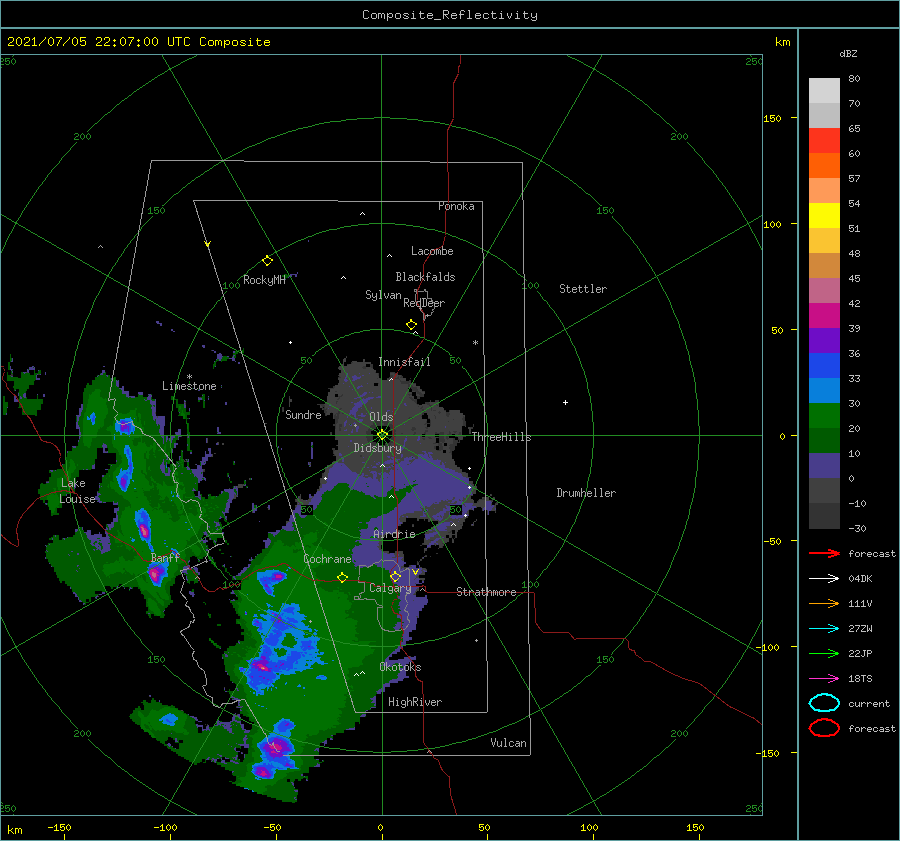Click the red forecast arrow legend icon
Viewport: 900px width, 841px height.
tap(824, 553)
